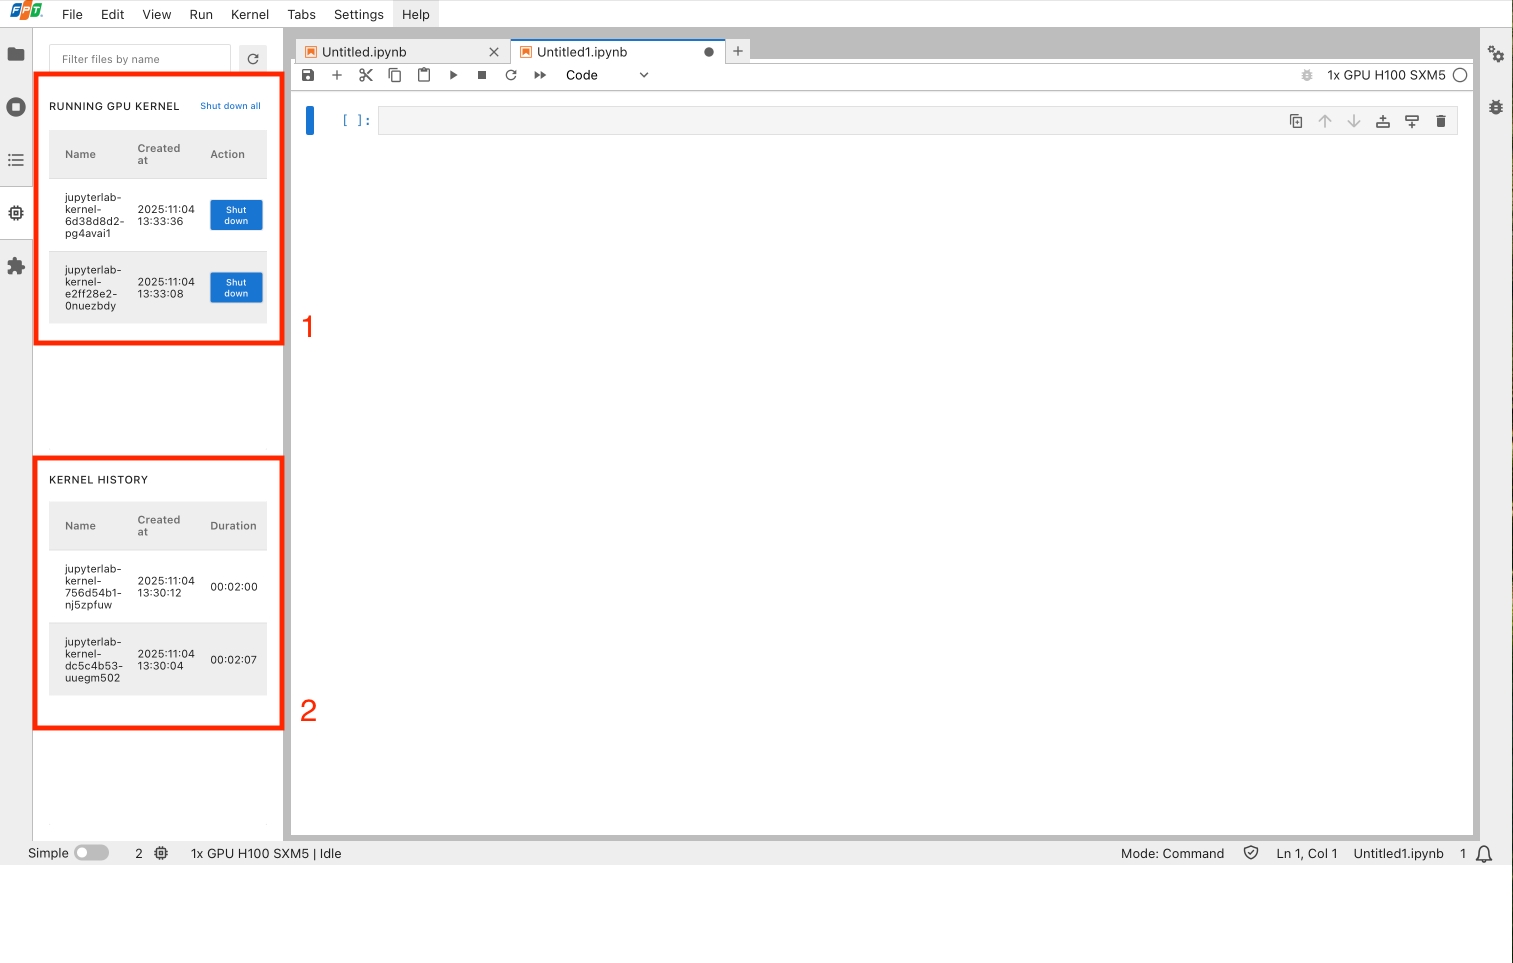The height and width of the screenshot is (963, 1513).
Task: Open the file browser sidebar icon
Action: [16, 54]
